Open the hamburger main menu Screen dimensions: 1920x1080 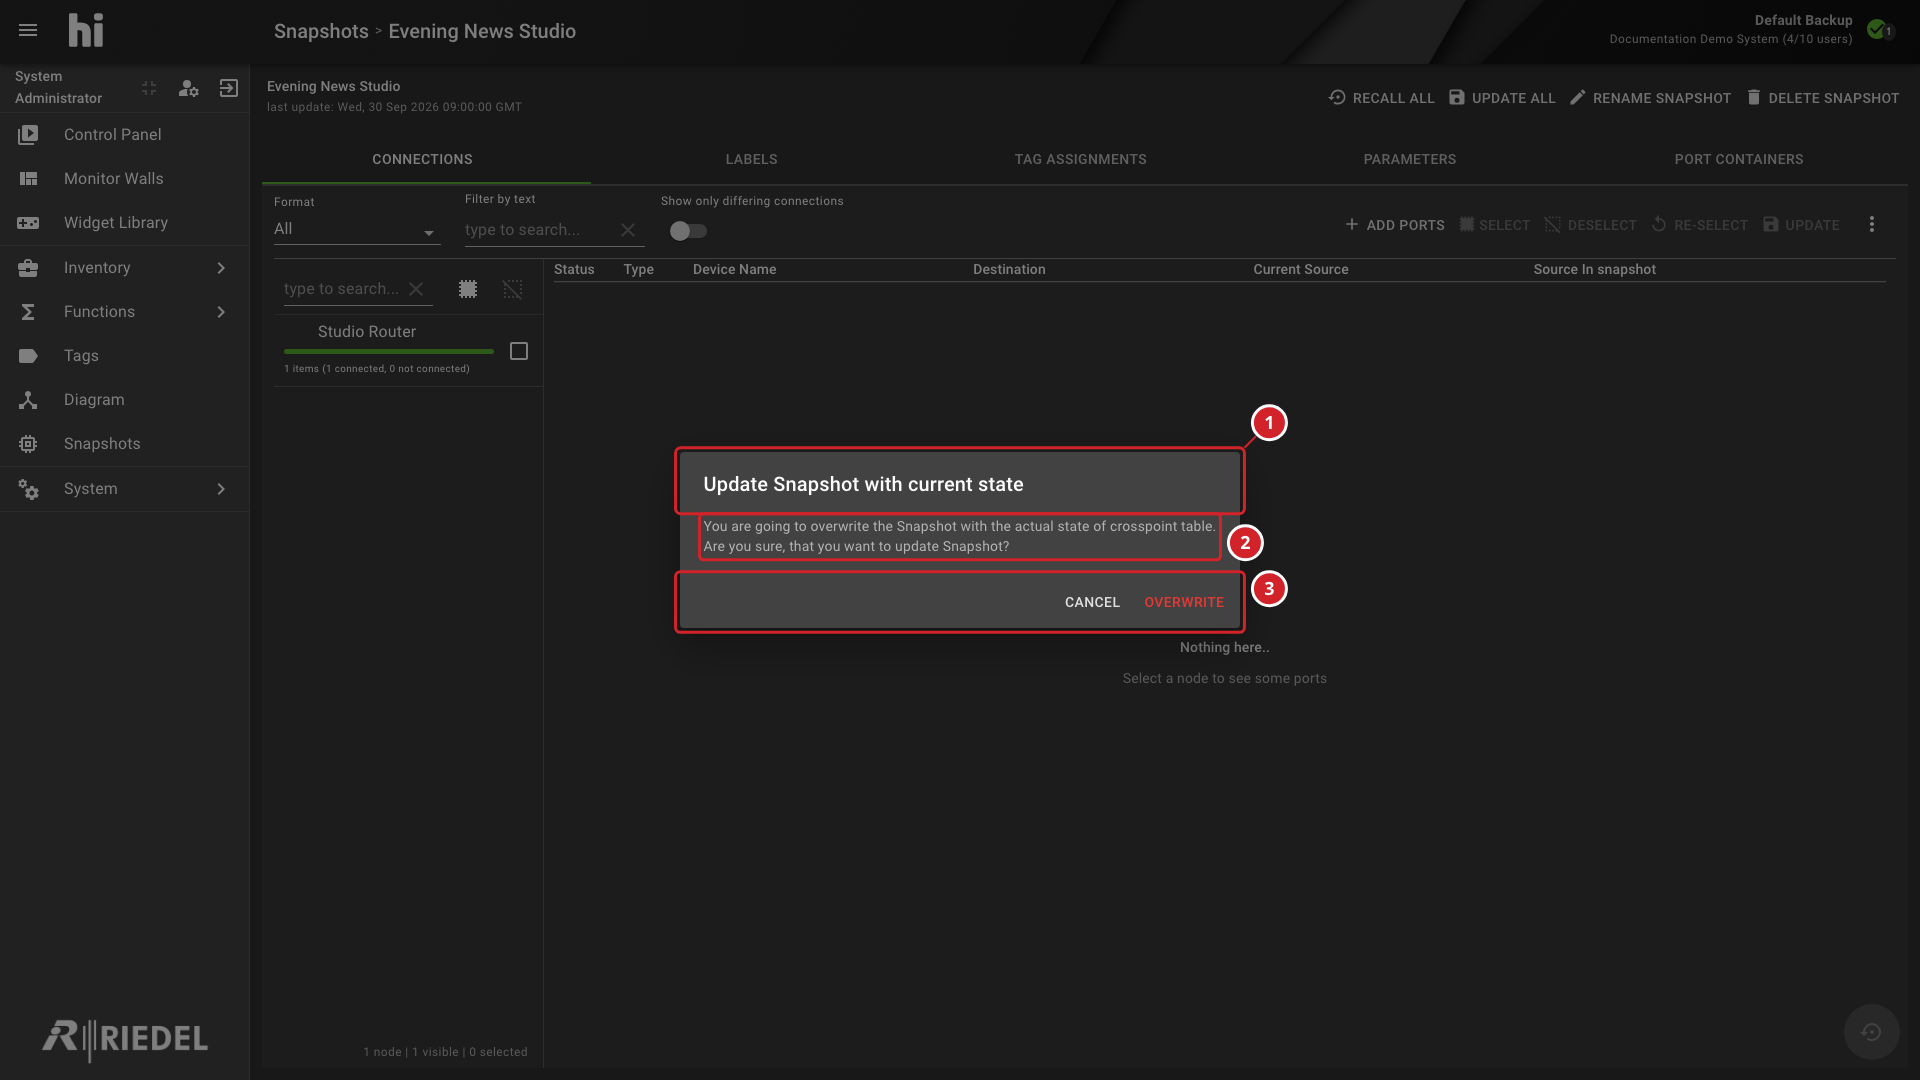[x=28, y=30]
